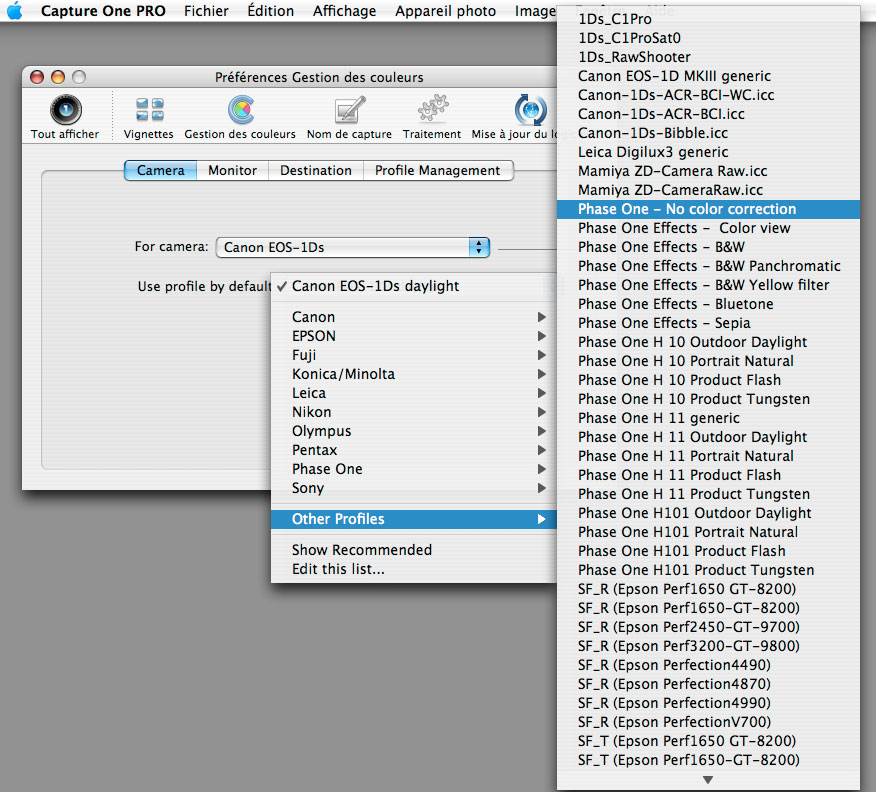Switch to the Monitor tab
The width and height of the screenshot is (876, 792).
232,170
